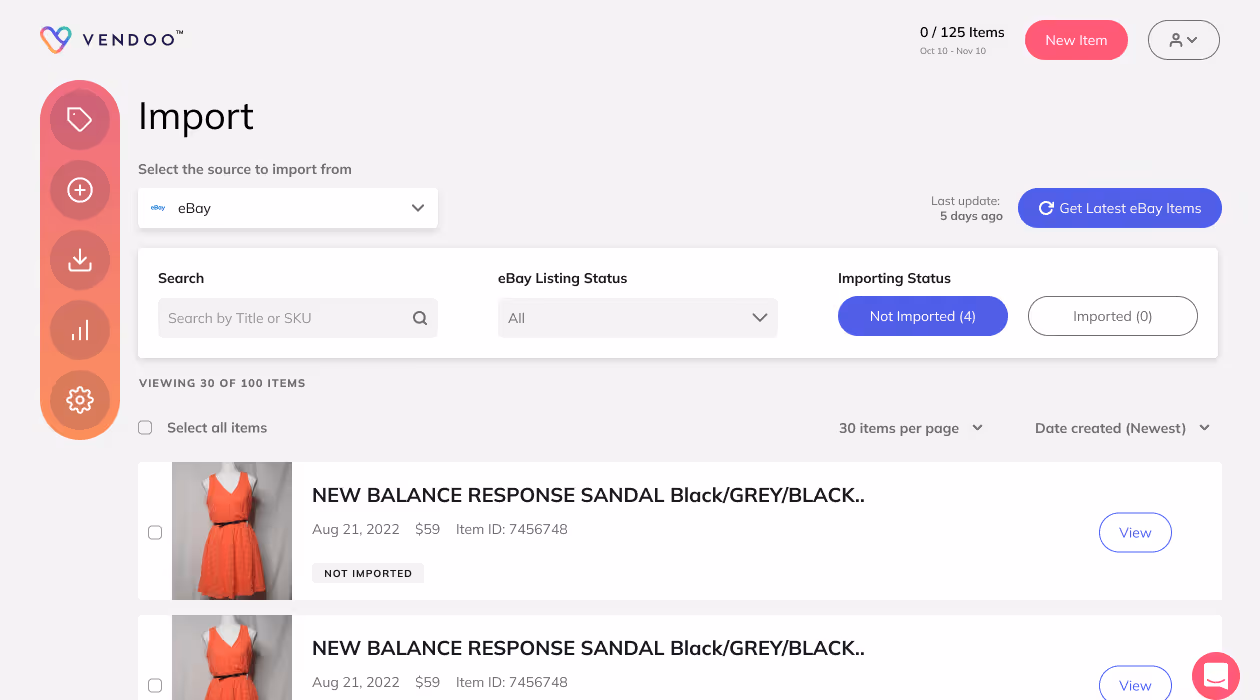Image resolution: width=1260 pixels, height=700 pixels.
Task: Open the Date created (Newest) sort dropdown
Action: pos(1122,428)
